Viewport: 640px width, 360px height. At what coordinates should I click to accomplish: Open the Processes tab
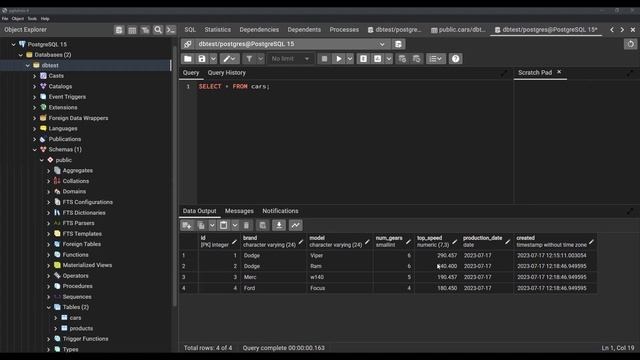[x=344, y=30]
